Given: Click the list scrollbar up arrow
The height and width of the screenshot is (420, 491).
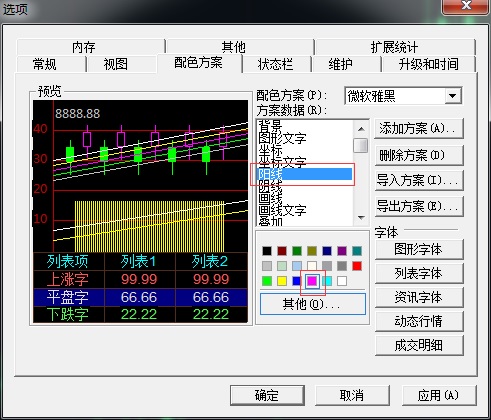Looking at the screenshot, I should click(361, 129).
